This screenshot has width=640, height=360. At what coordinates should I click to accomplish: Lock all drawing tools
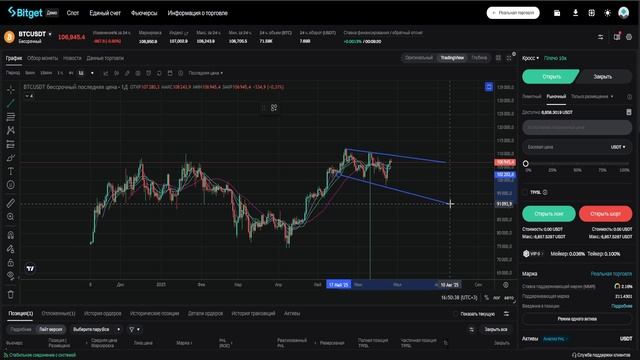[11, 262]
